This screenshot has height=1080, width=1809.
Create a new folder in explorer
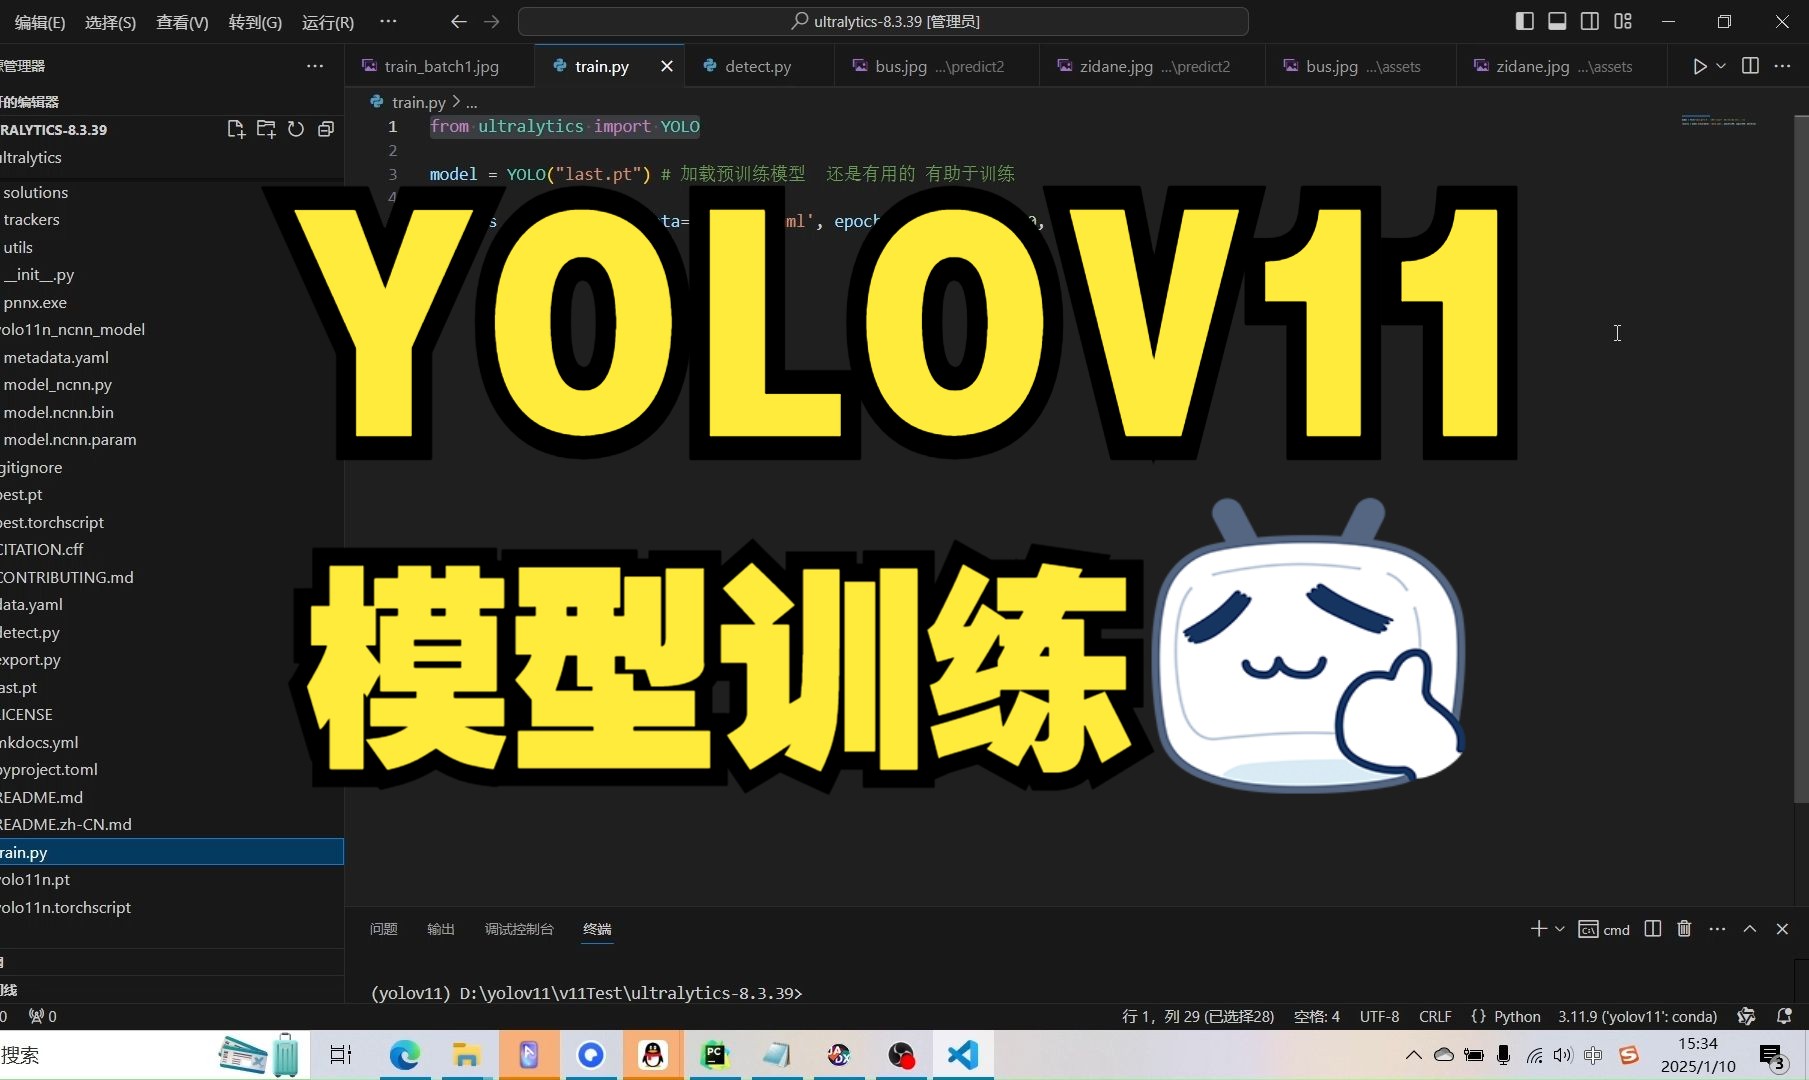[x=266, y=129]
